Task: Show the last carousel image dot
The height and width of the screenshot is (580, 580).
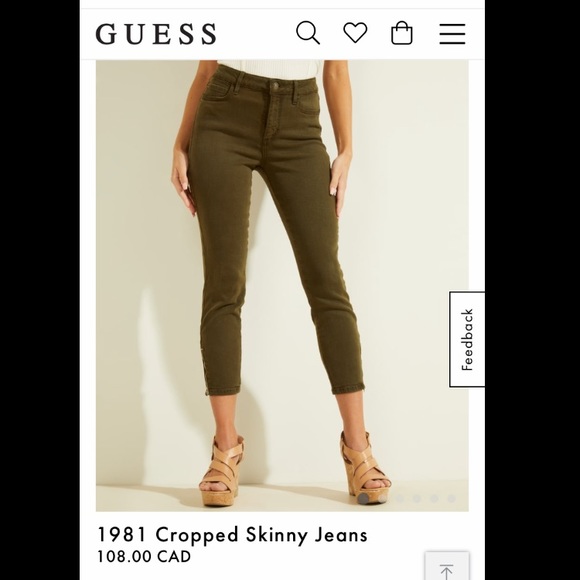Action: [451, 499]
